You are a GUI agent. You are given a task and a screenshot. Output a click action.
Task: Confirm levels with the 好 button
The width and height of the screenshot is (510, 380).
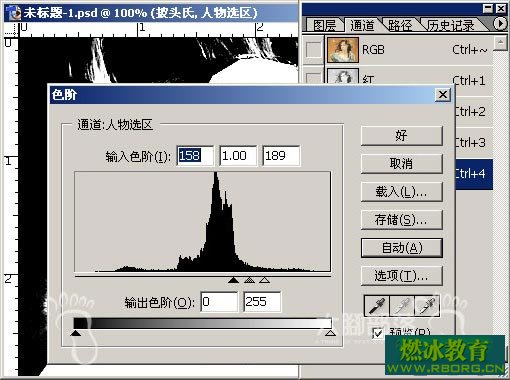pos(402,136)
